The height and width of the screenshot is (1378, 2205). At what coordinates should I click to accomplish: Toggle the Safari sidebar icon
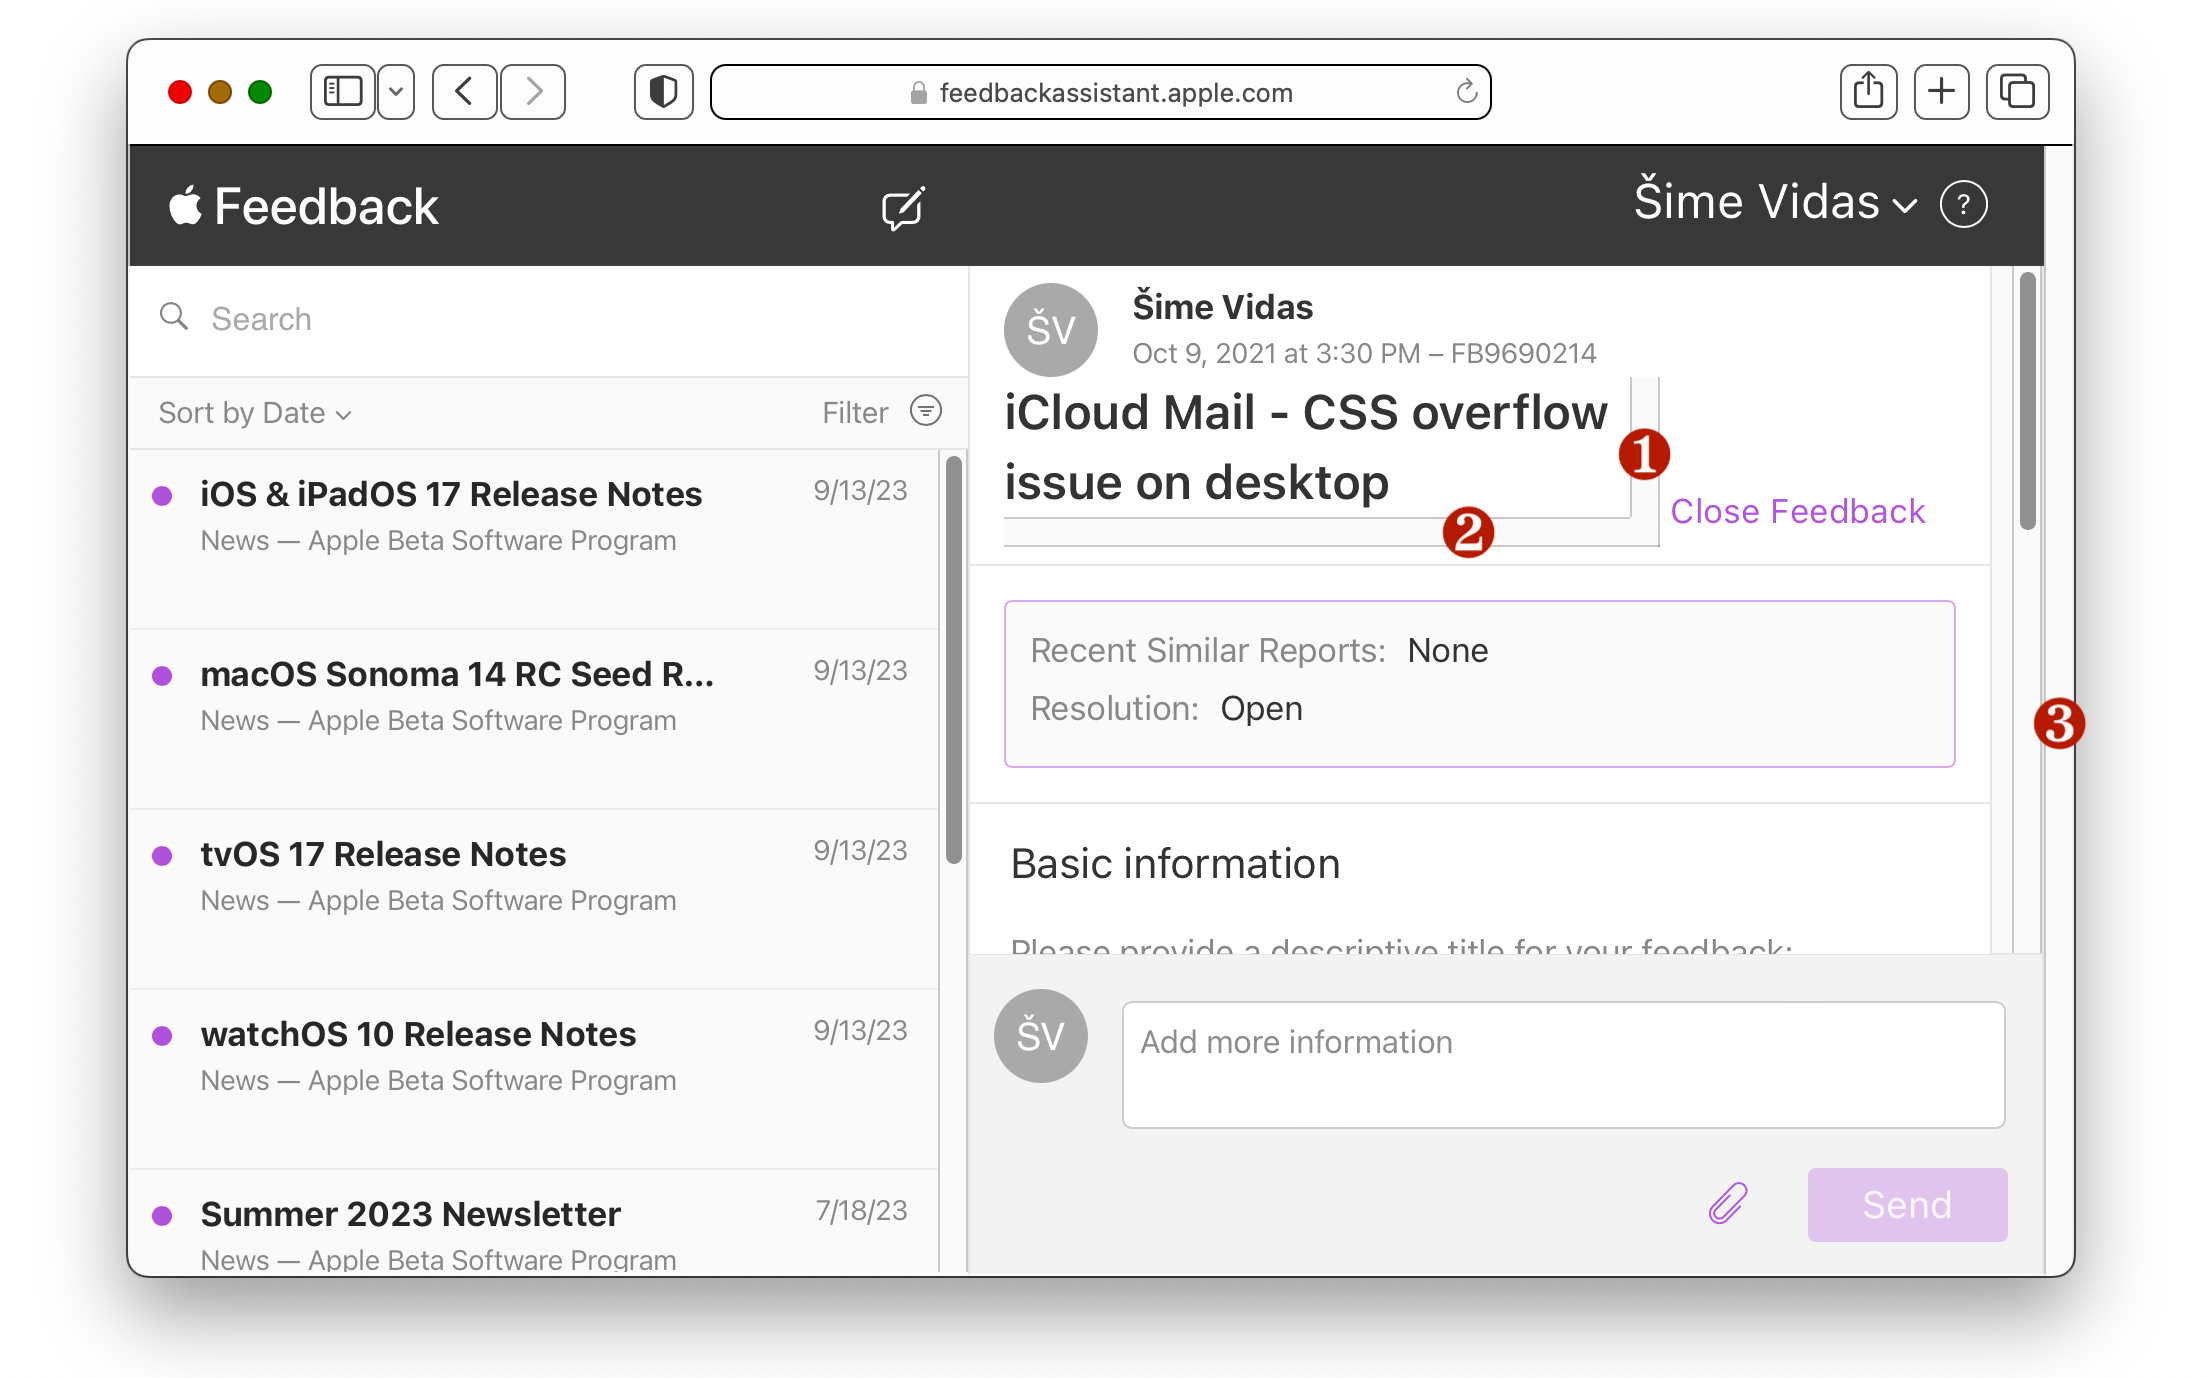342,92
